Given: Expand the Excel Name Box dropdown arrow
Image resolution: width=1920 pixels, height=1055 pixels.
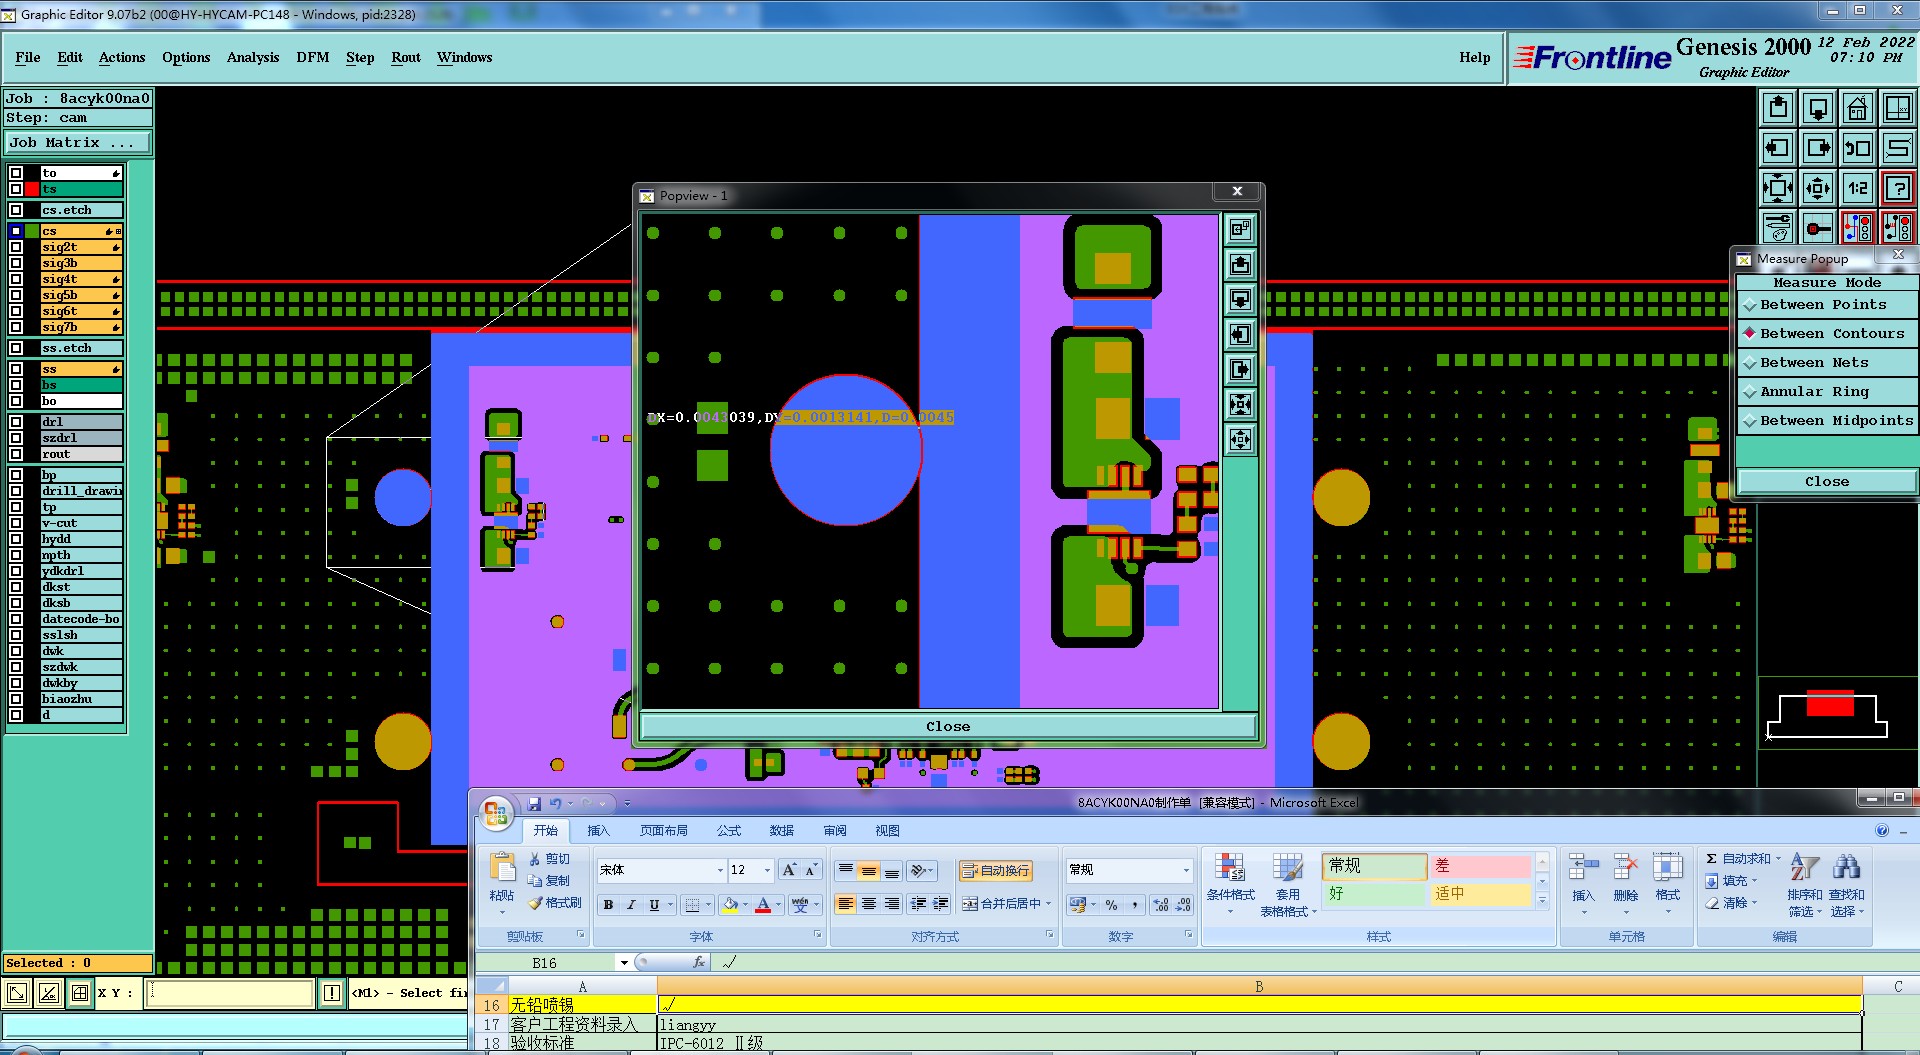Looking at the screenshot, I should (x=624, y=963).
